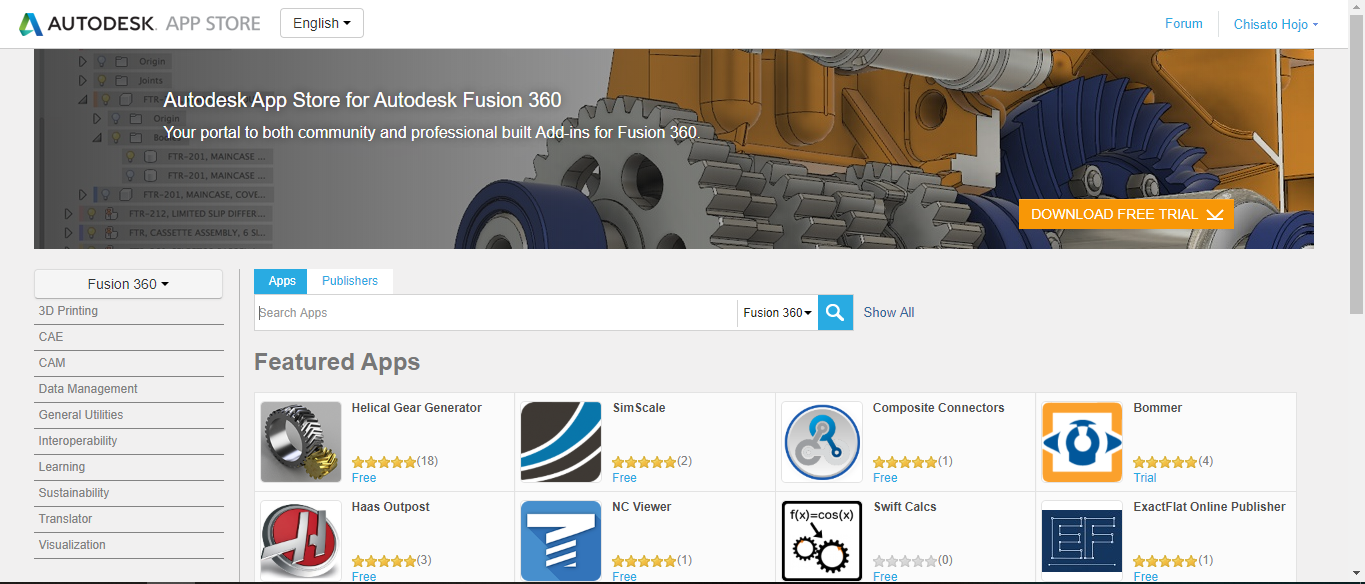Click Trial price under Bommer
Viewport: 1365px width, 584px height.
click(x=1145, y=478)
